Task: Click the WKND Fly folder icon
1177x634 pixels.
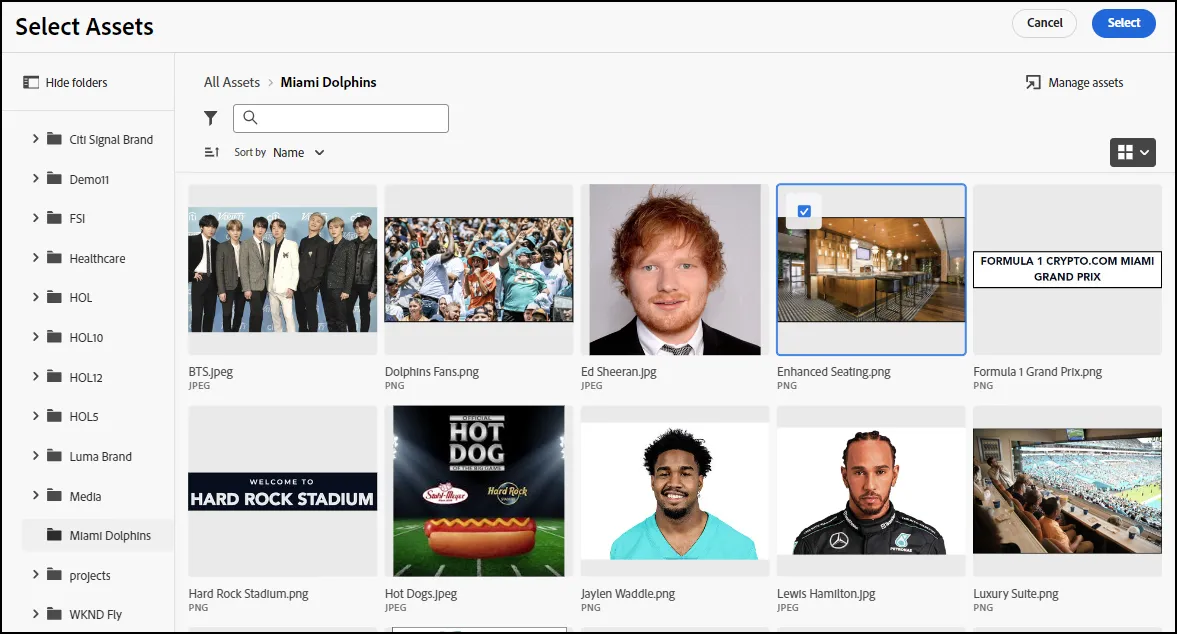Action: point(54,614)
